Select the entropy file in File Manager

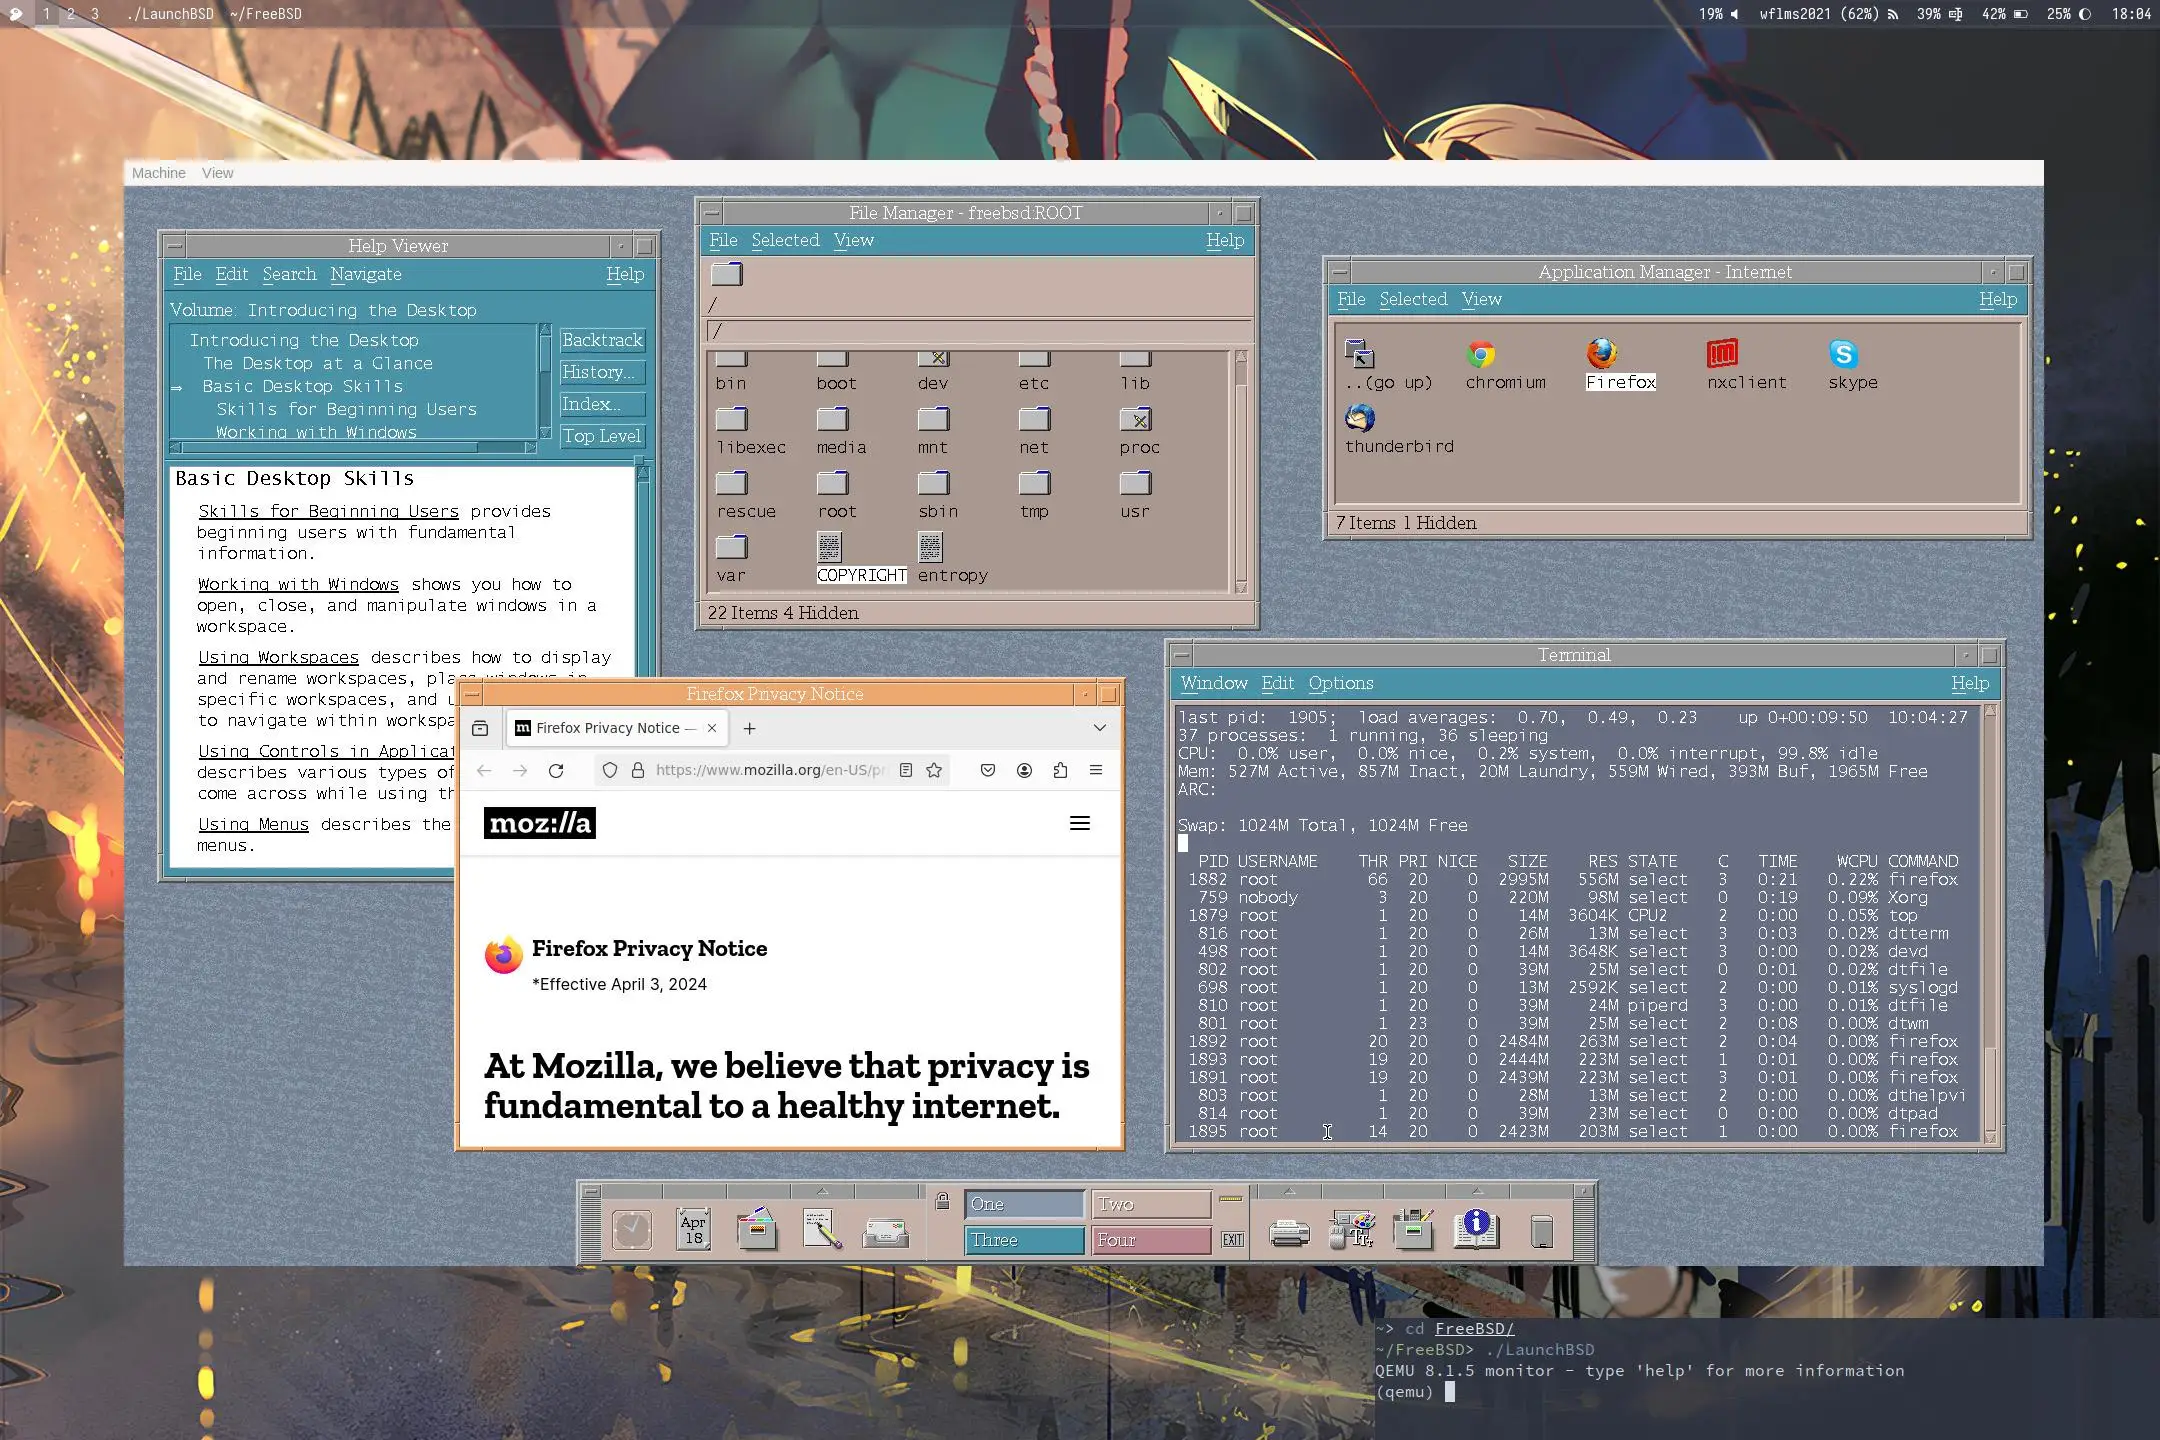[x=930, y=547]
